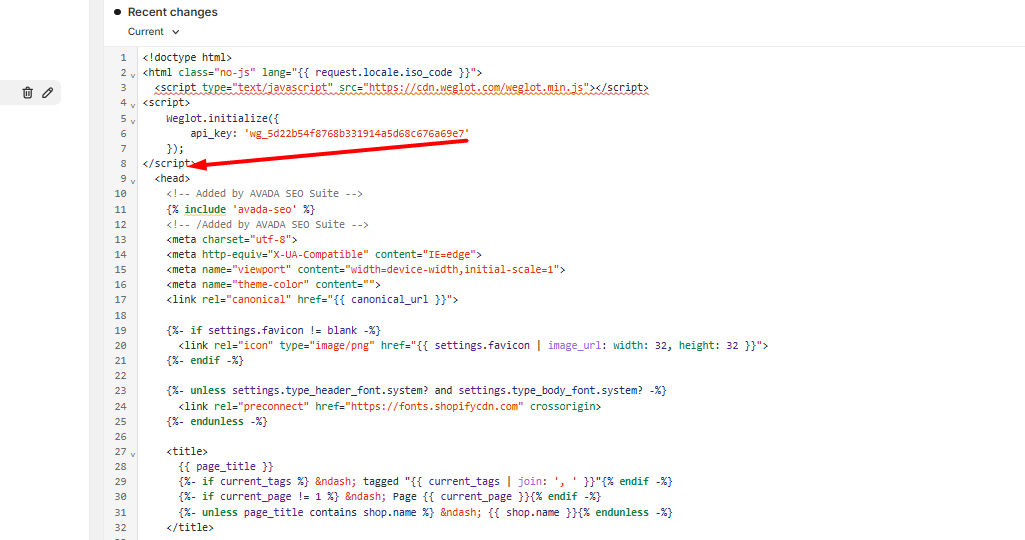The width and height of the screenshot is (1025, 540).
Task: Click the closing </title> tag
Action: tap(190, 528)
